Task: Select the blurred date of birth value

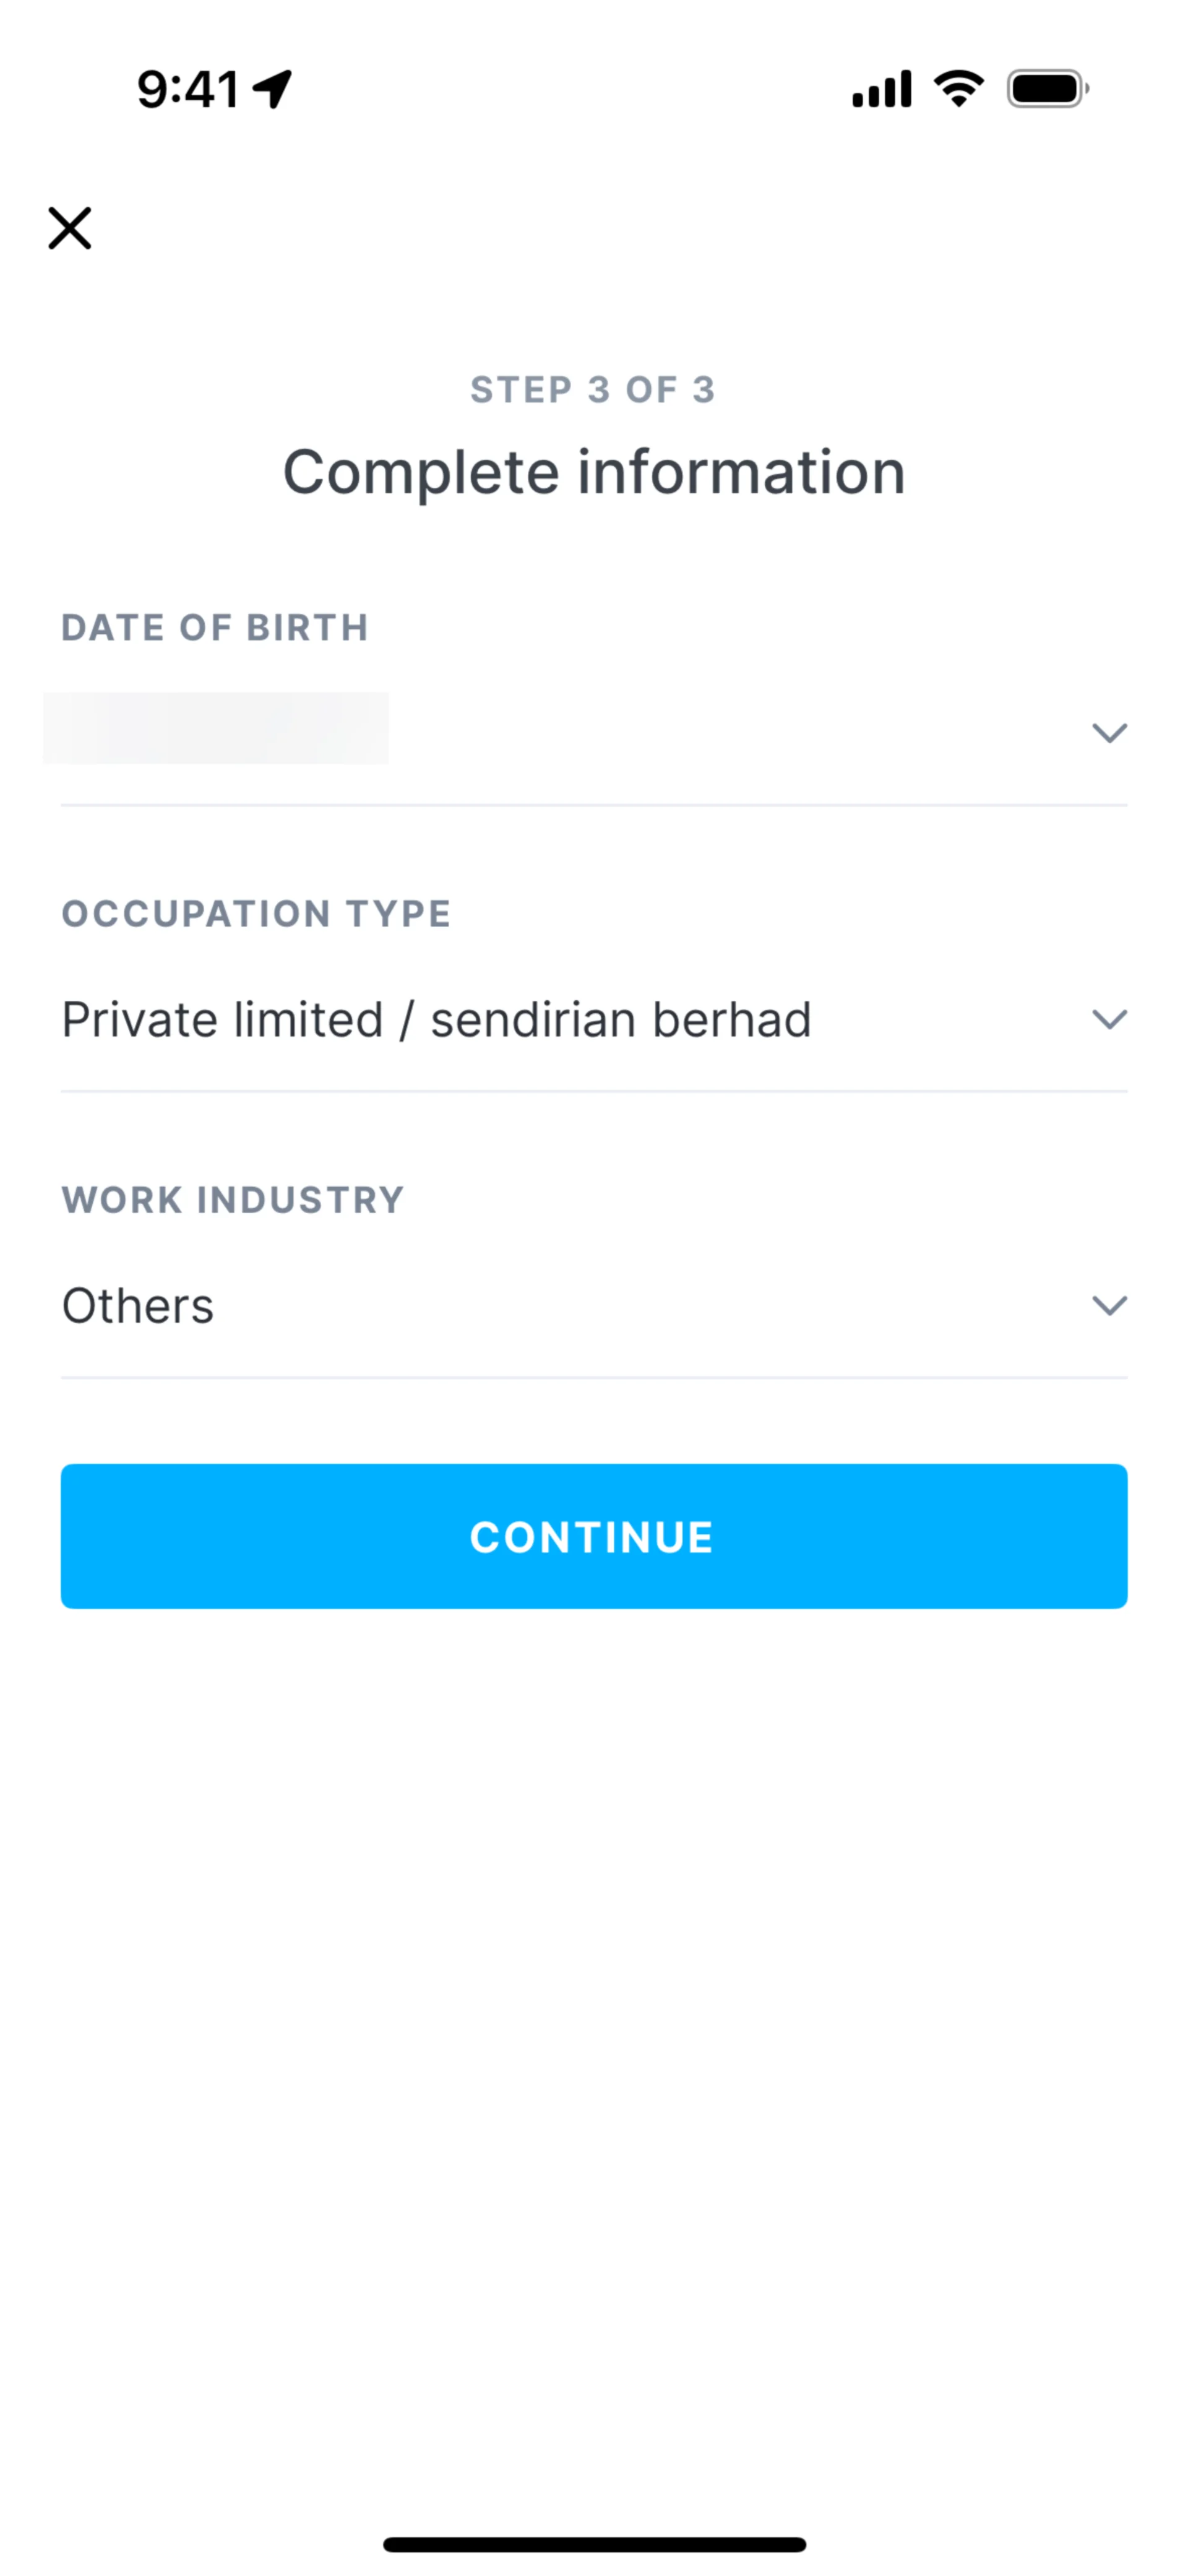Action: (x=216, y=728)
